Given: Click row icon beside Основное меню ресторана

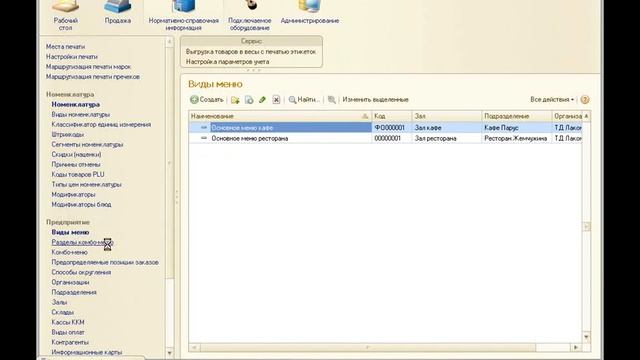Looking at the screenshot, I should click(204, 138).
